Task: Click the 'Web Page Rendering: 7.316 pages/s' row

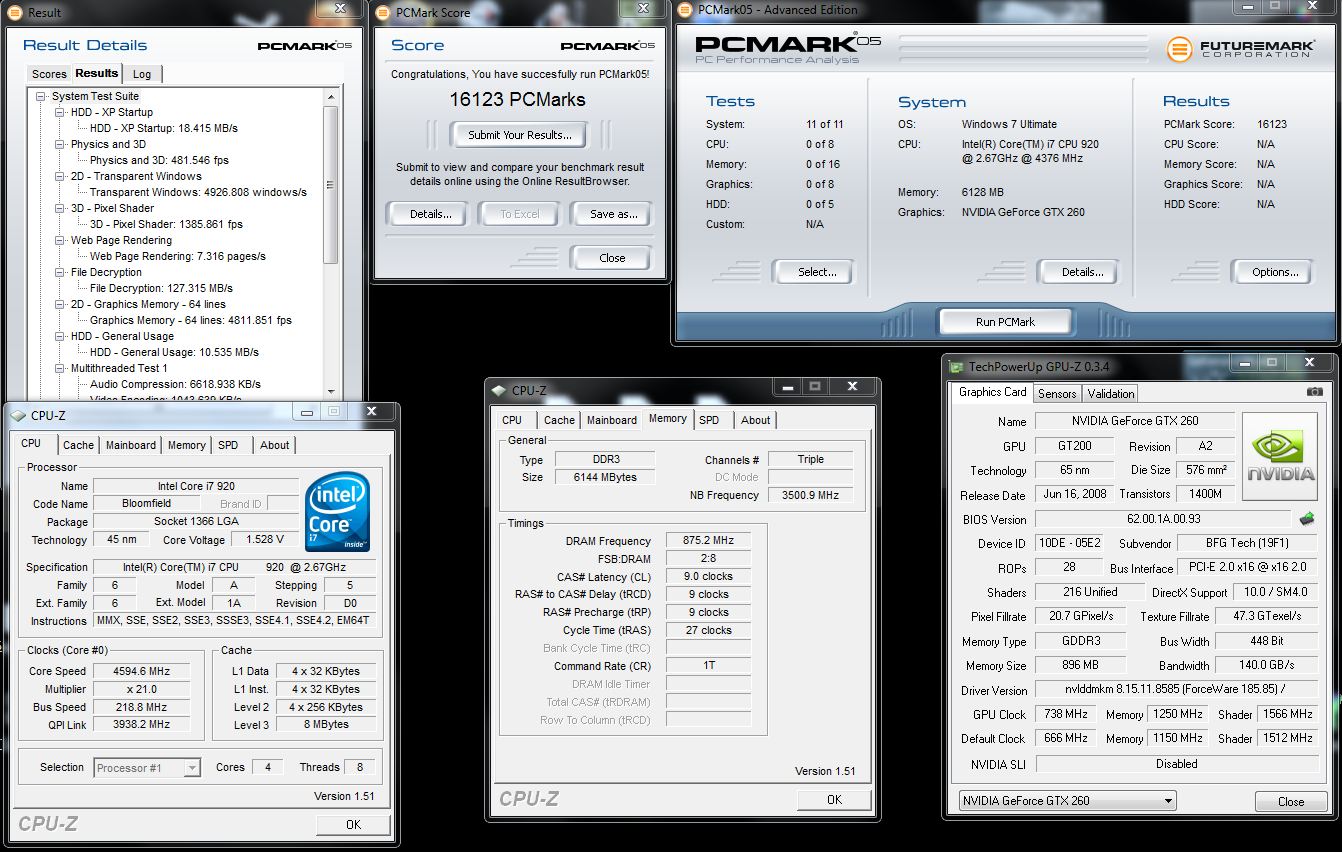Action: [178, 256]
